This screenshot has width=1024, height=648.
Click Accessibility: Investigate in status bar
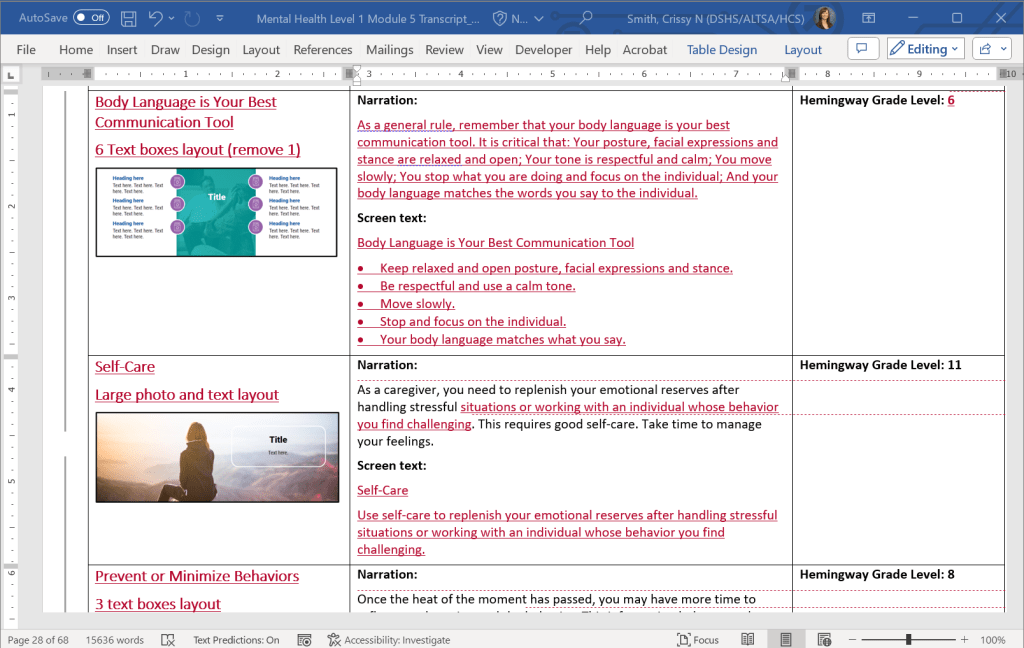point(389,640)
